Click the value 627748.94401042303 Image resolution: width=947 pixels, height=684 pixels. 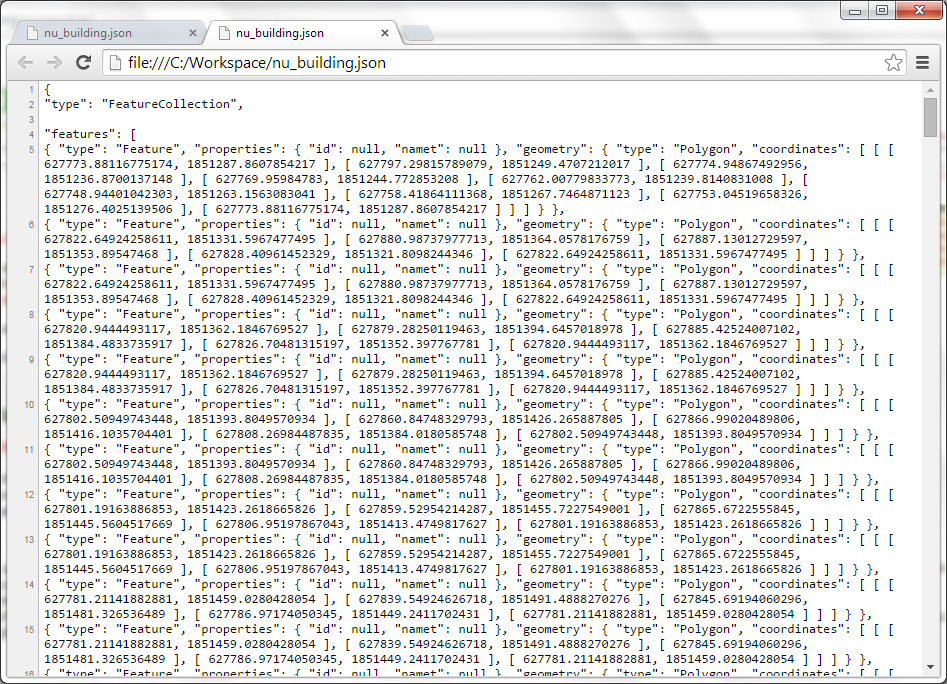coord(108,194)
